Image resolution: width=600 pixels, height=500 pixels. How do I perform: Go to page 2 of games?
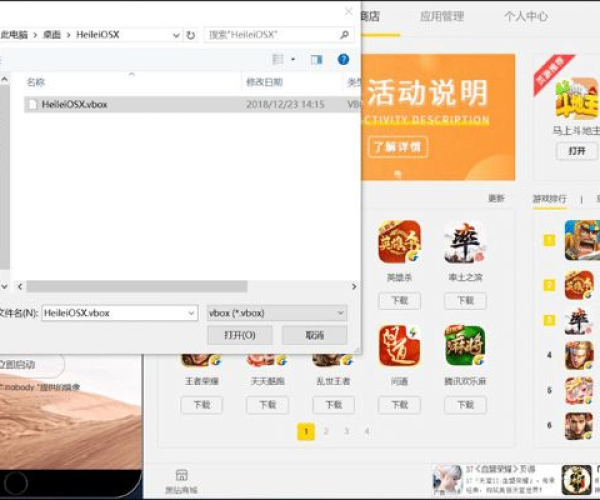click(x=326, y=432)
